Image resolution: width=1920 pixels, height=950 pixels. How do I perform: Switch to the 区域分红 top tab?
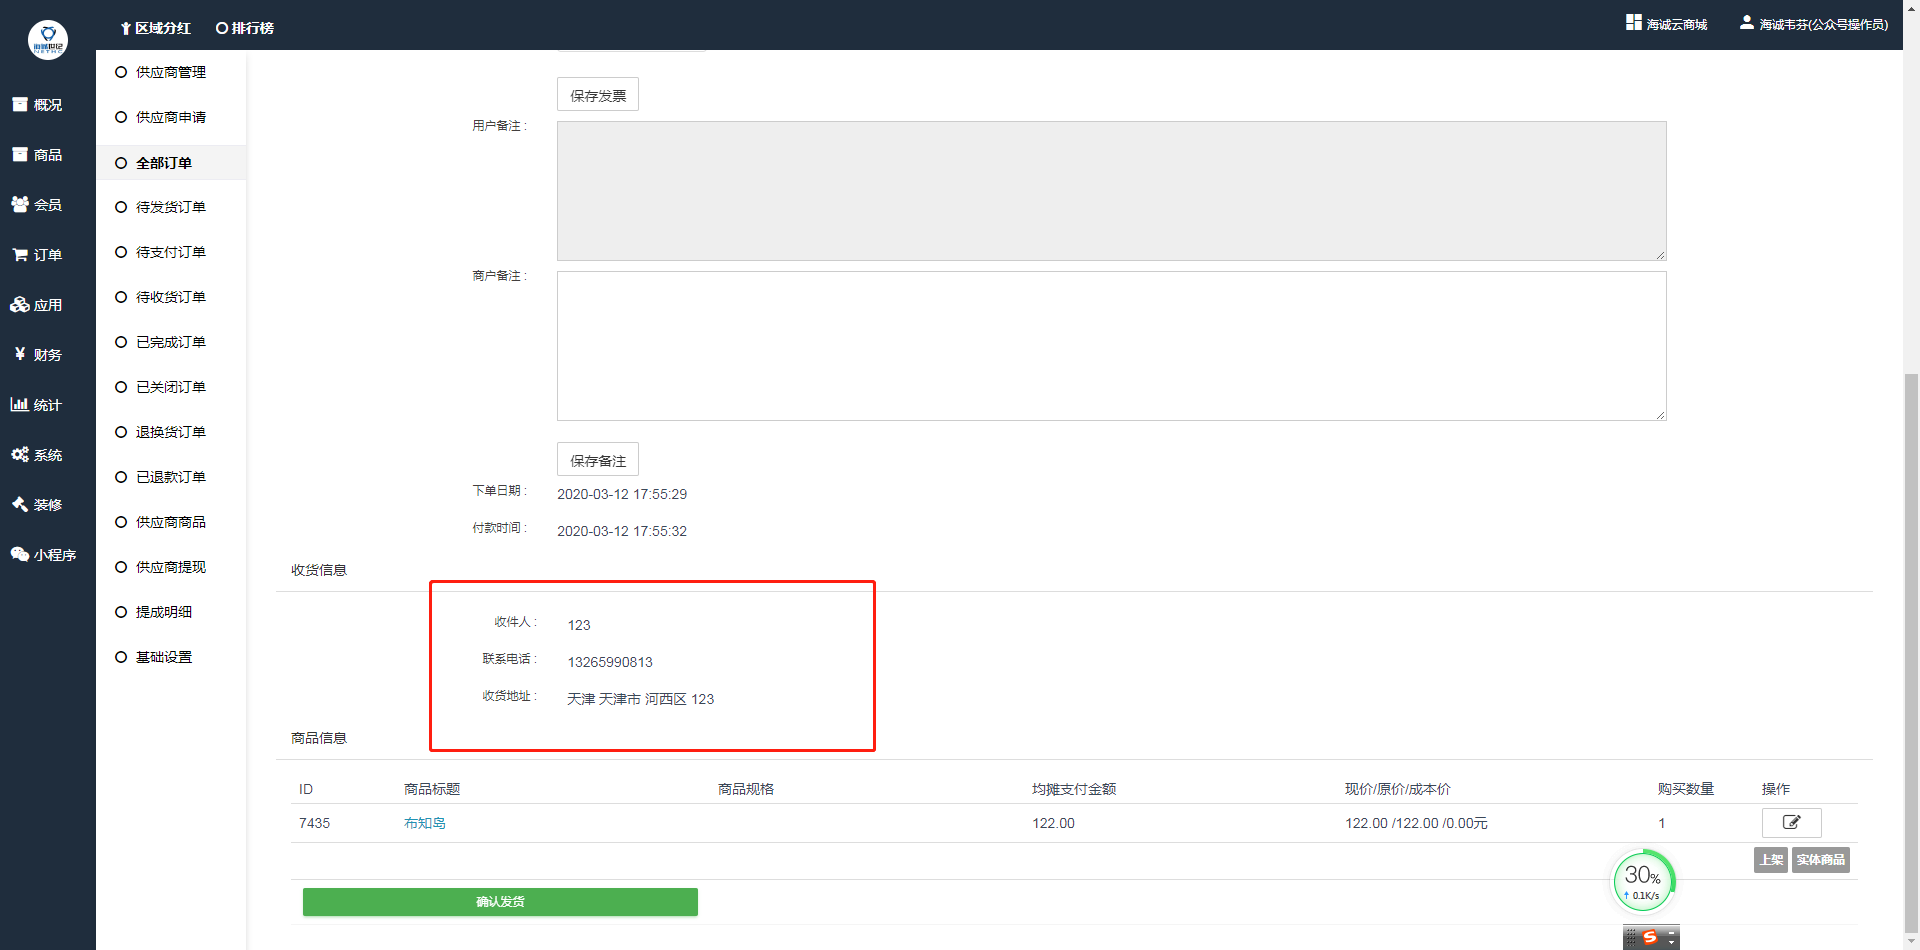tap(155, 28)
